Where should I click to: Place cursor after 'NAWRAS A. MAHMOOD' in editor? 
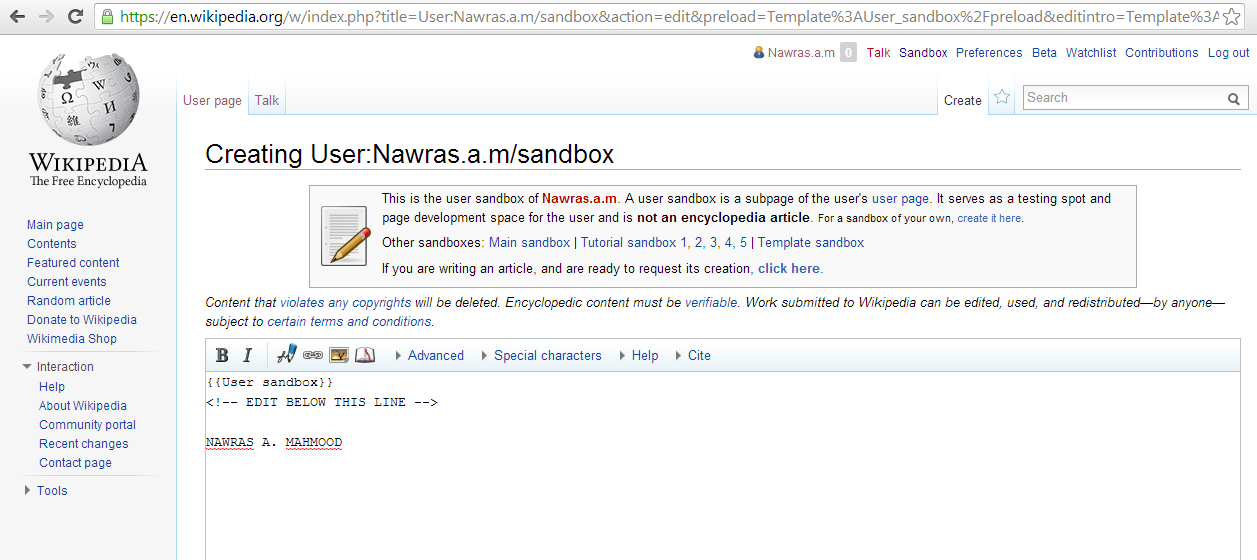click(x=343, y=442)
